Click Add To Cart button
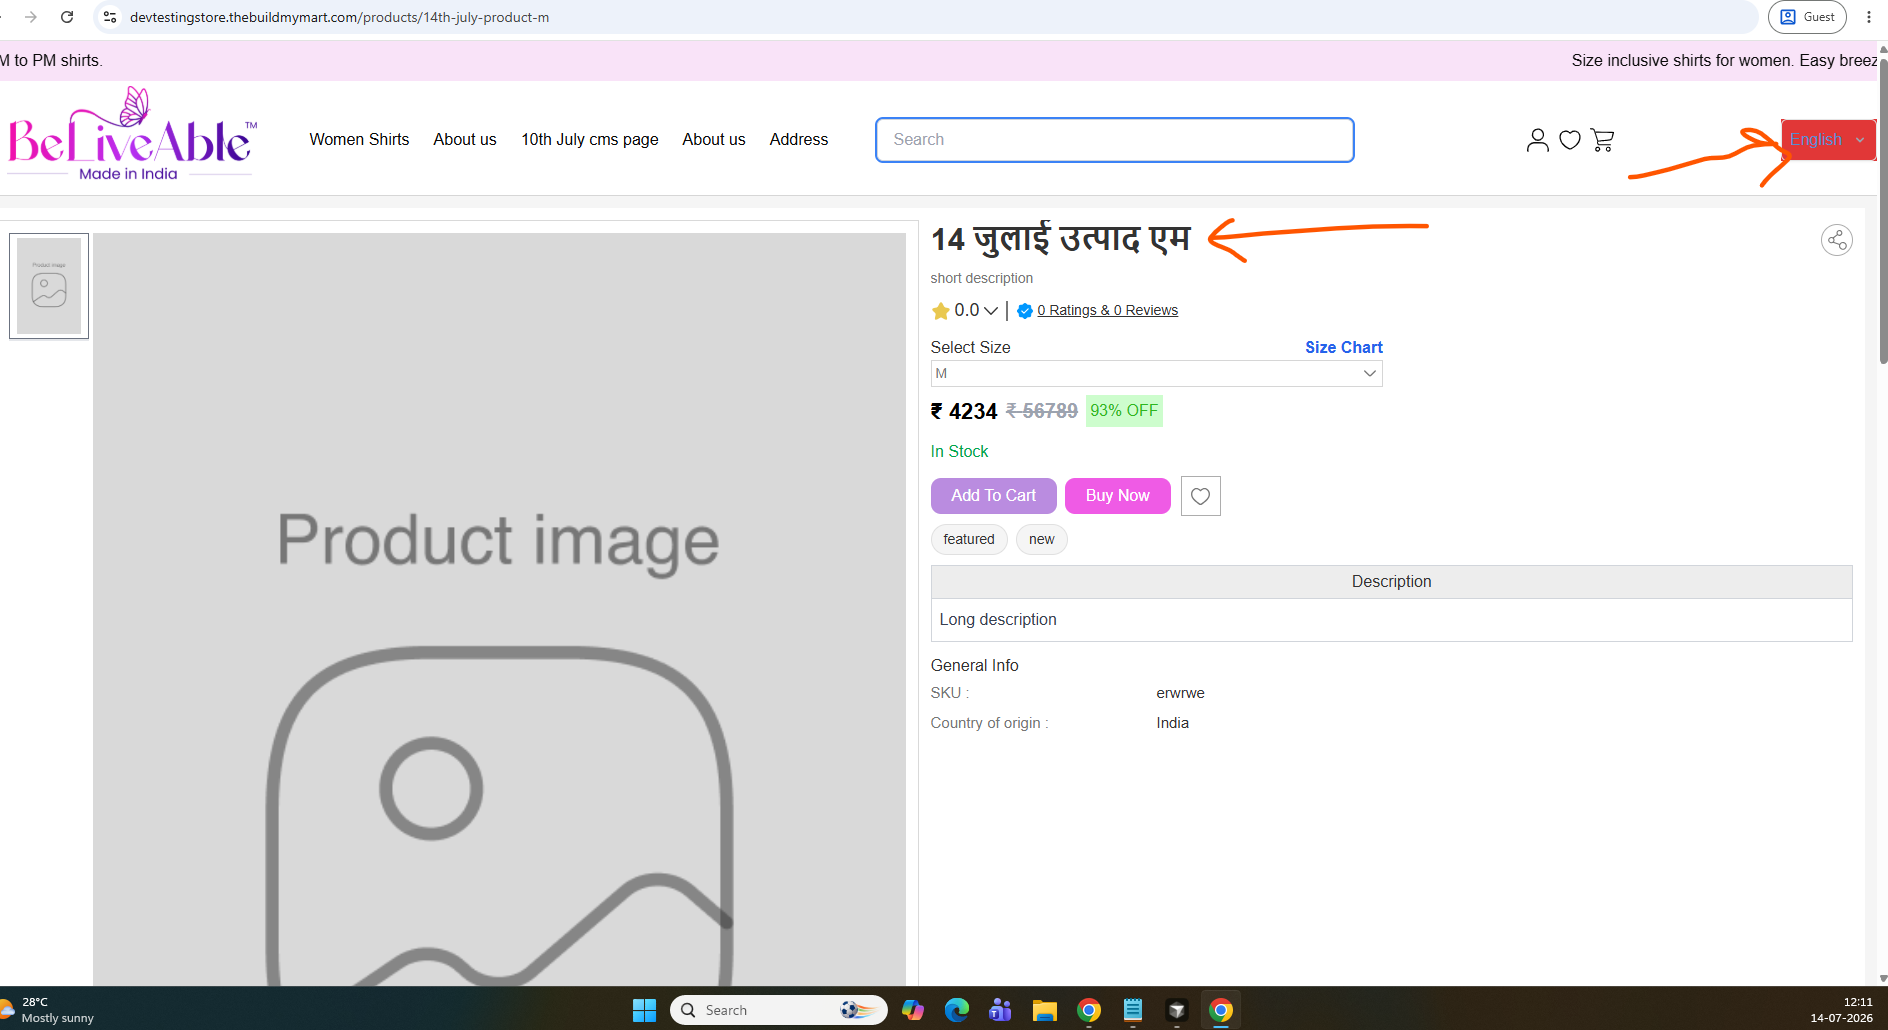 pos(993,496)
